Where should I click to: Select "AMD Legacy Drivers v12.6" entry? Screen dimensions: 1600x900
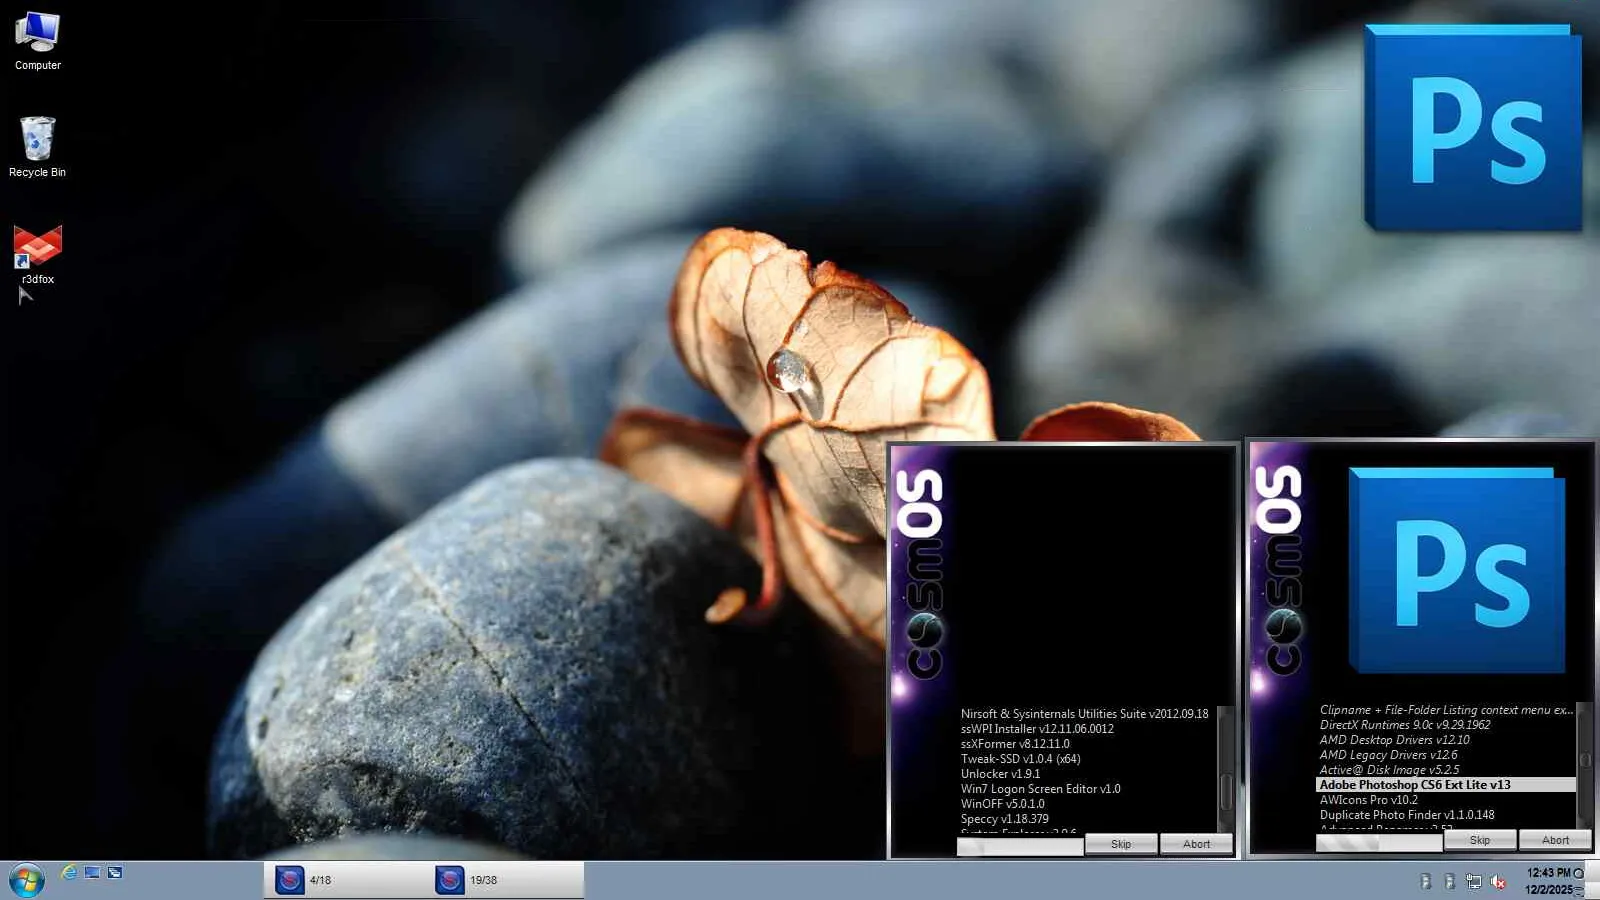coord(1388,755)
